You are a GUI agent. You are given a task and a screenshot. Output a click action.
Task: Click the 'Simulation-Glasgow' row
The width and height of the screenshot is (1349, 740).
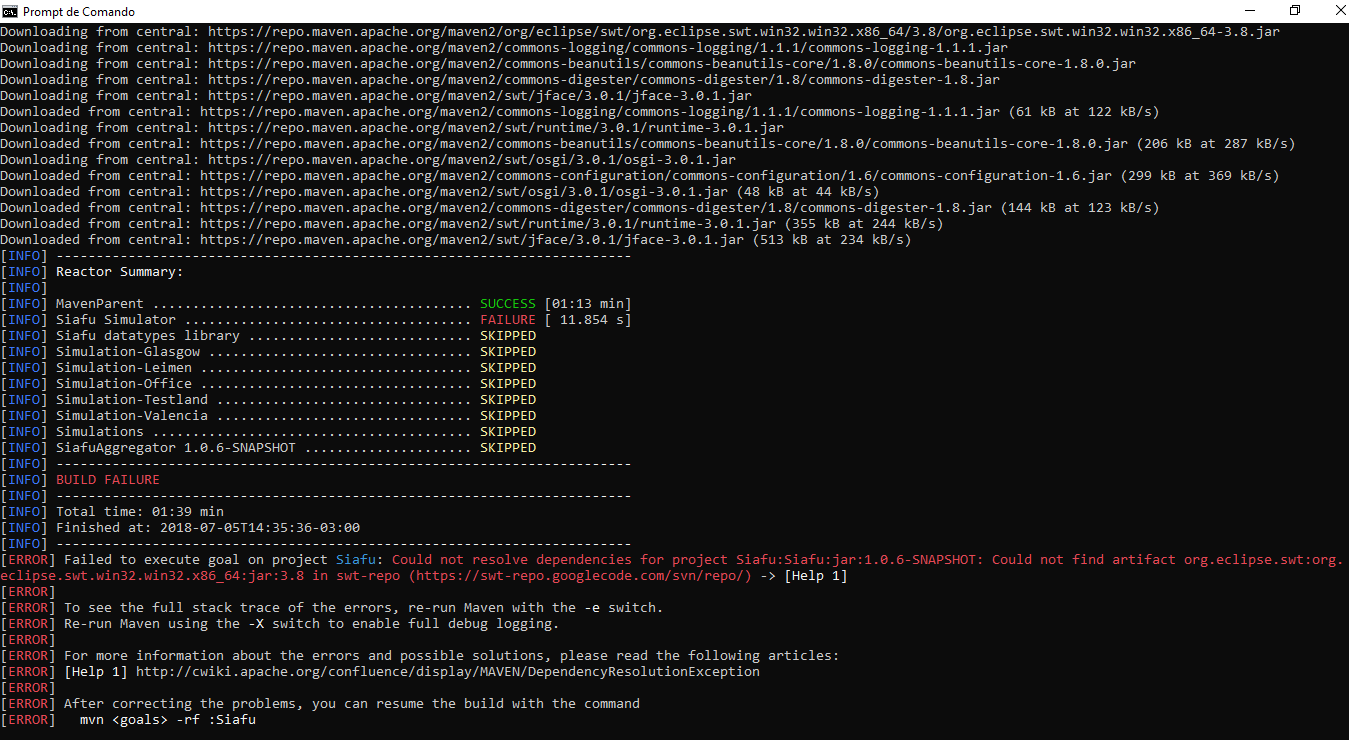click(128, 352)
